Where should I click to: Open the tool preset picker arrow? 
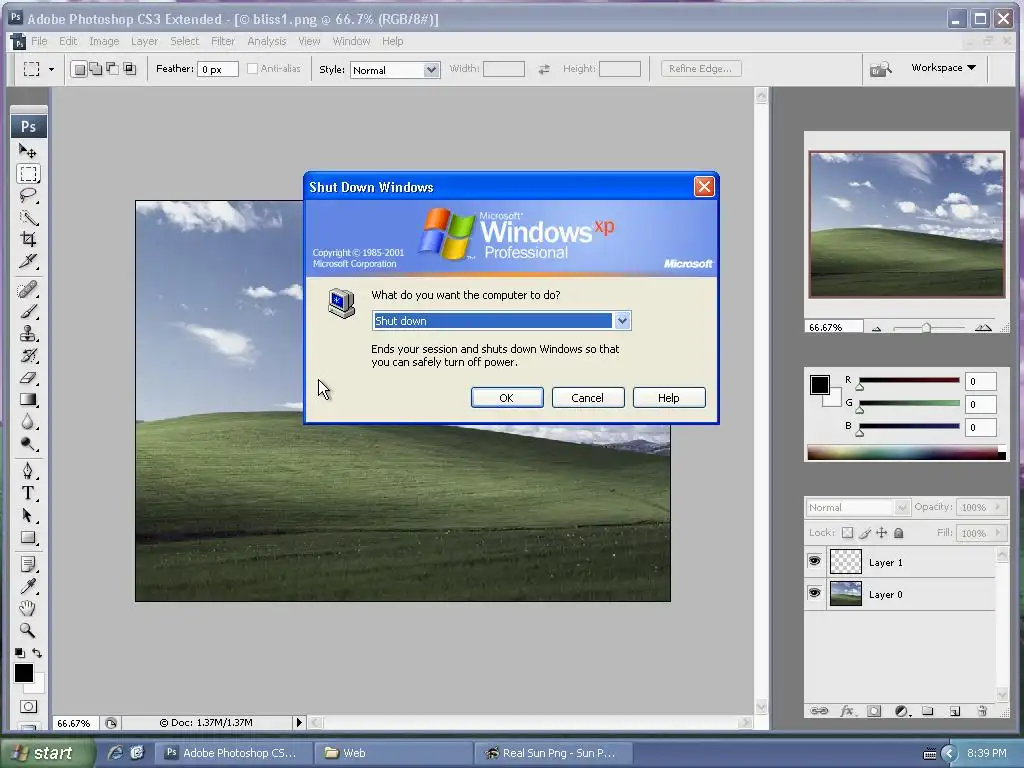tap(51, 69)
